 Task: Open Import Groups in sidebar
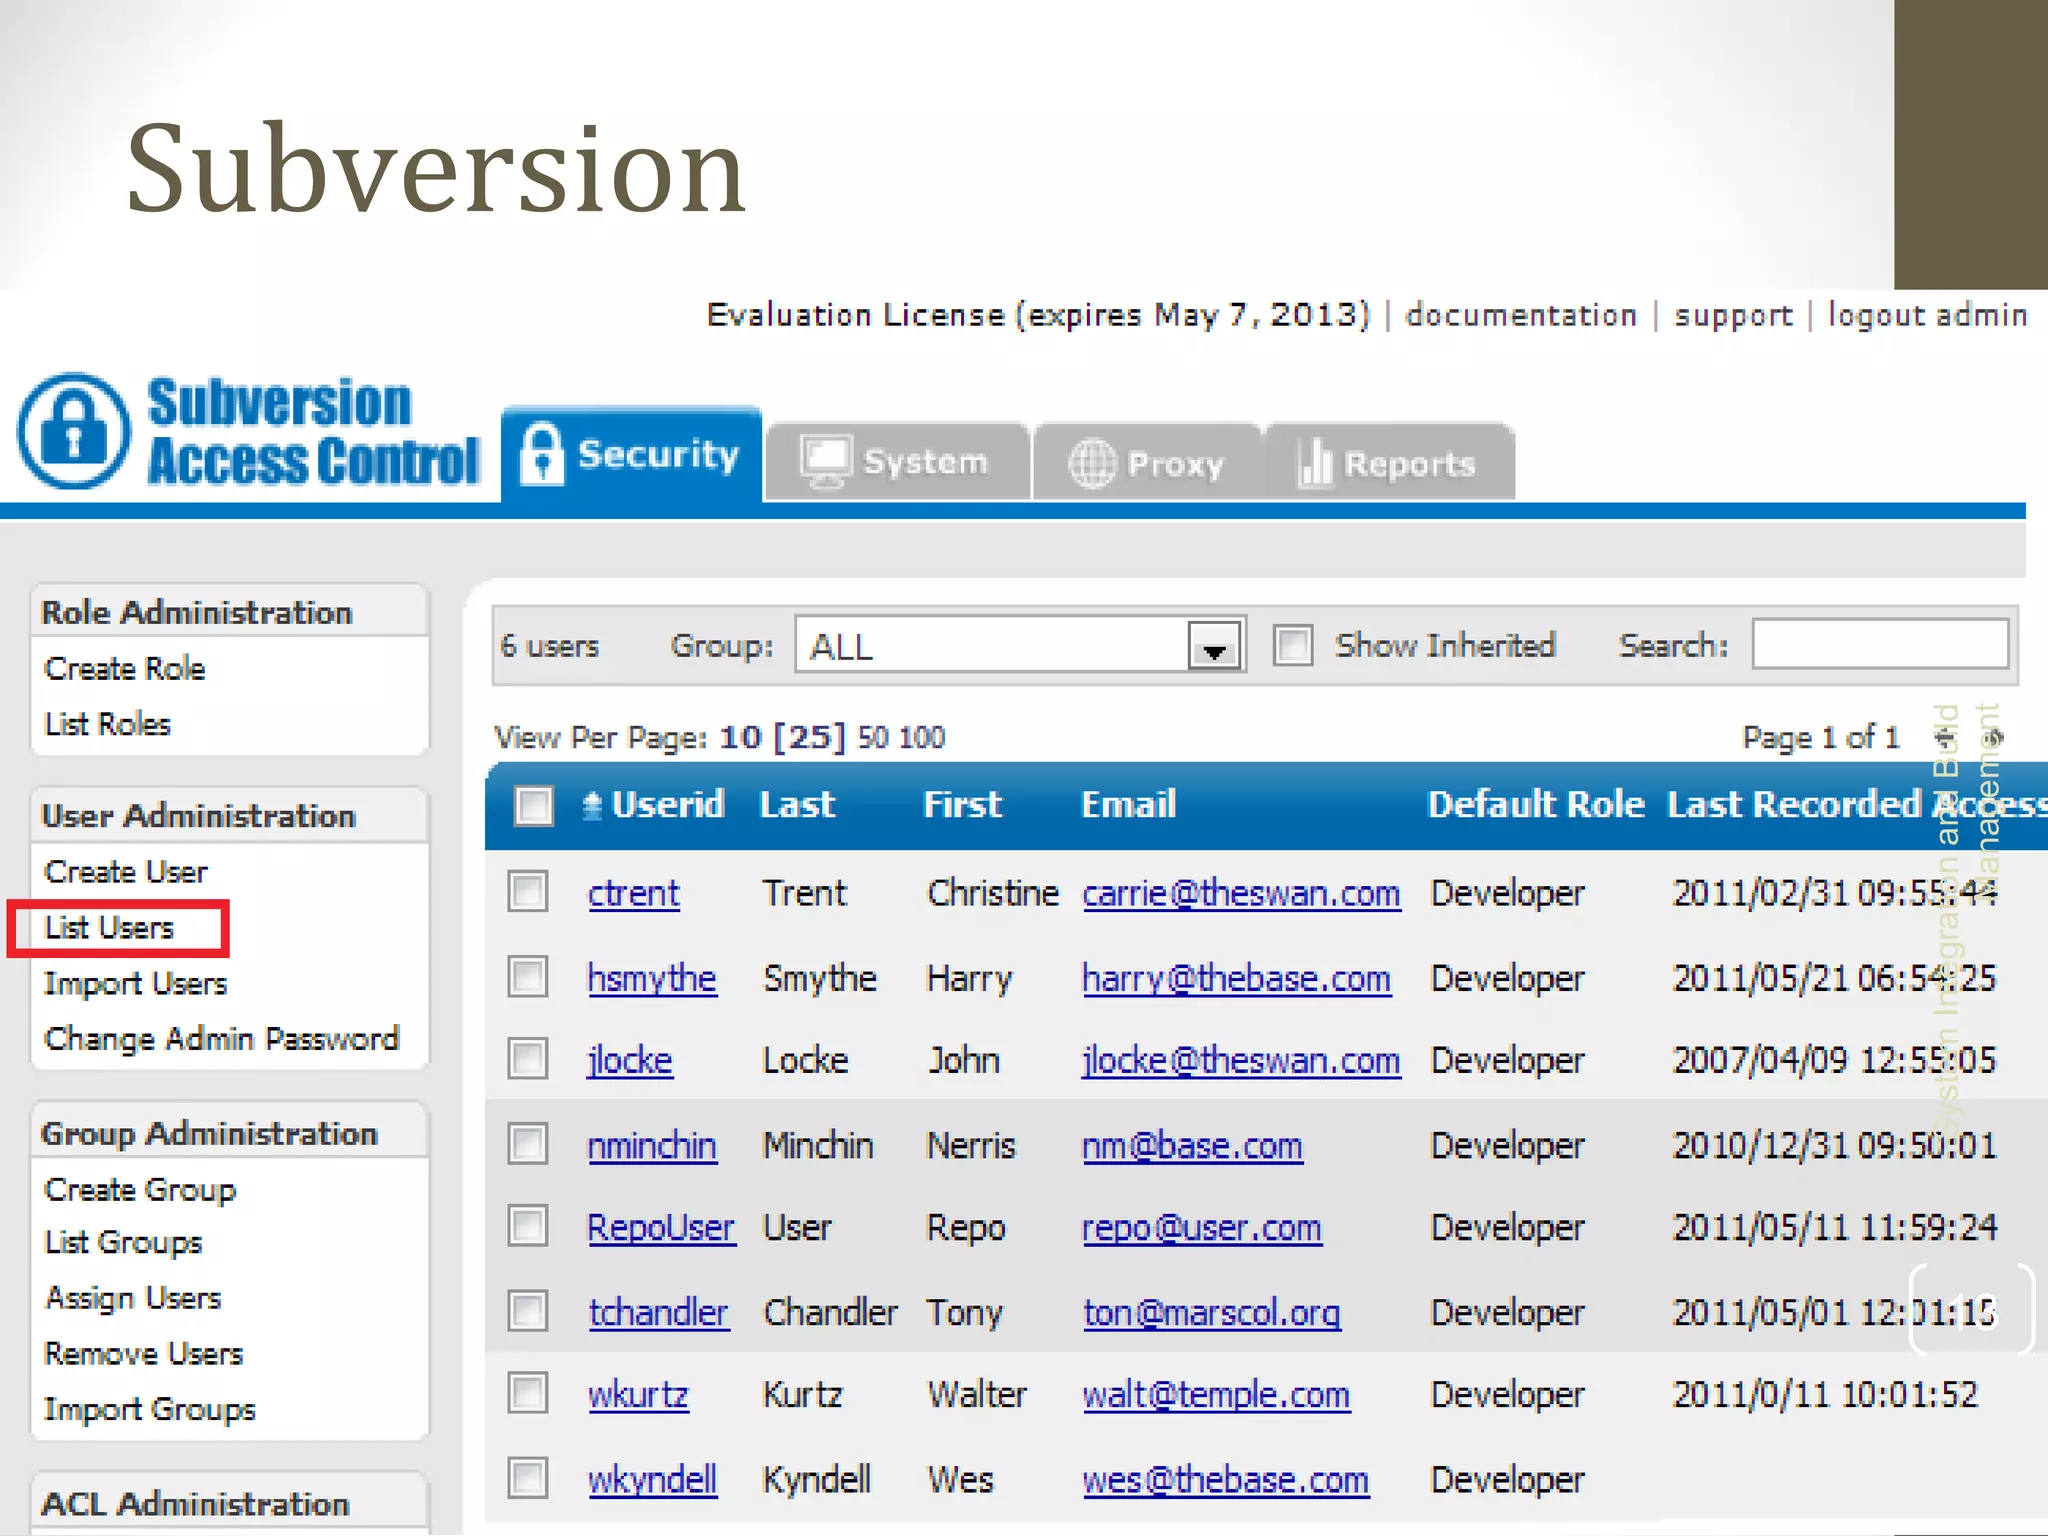(150, 1410)
